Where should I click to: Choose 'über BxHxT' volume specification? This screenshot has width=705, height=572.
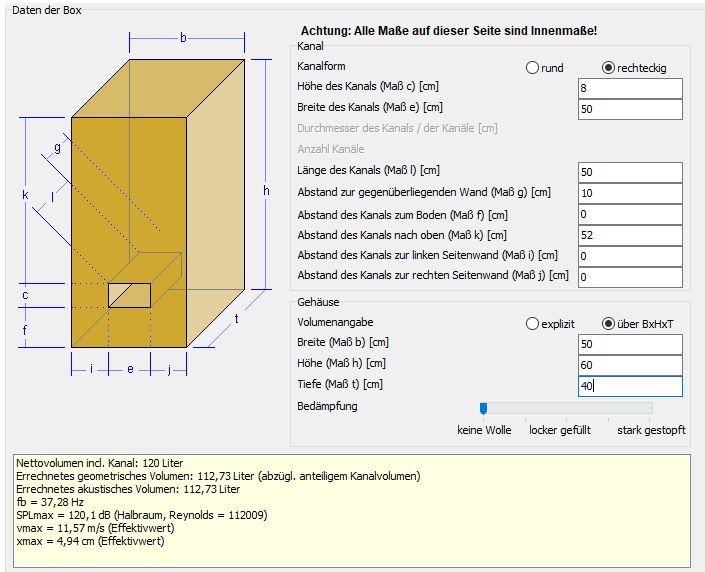pos(608,324)
